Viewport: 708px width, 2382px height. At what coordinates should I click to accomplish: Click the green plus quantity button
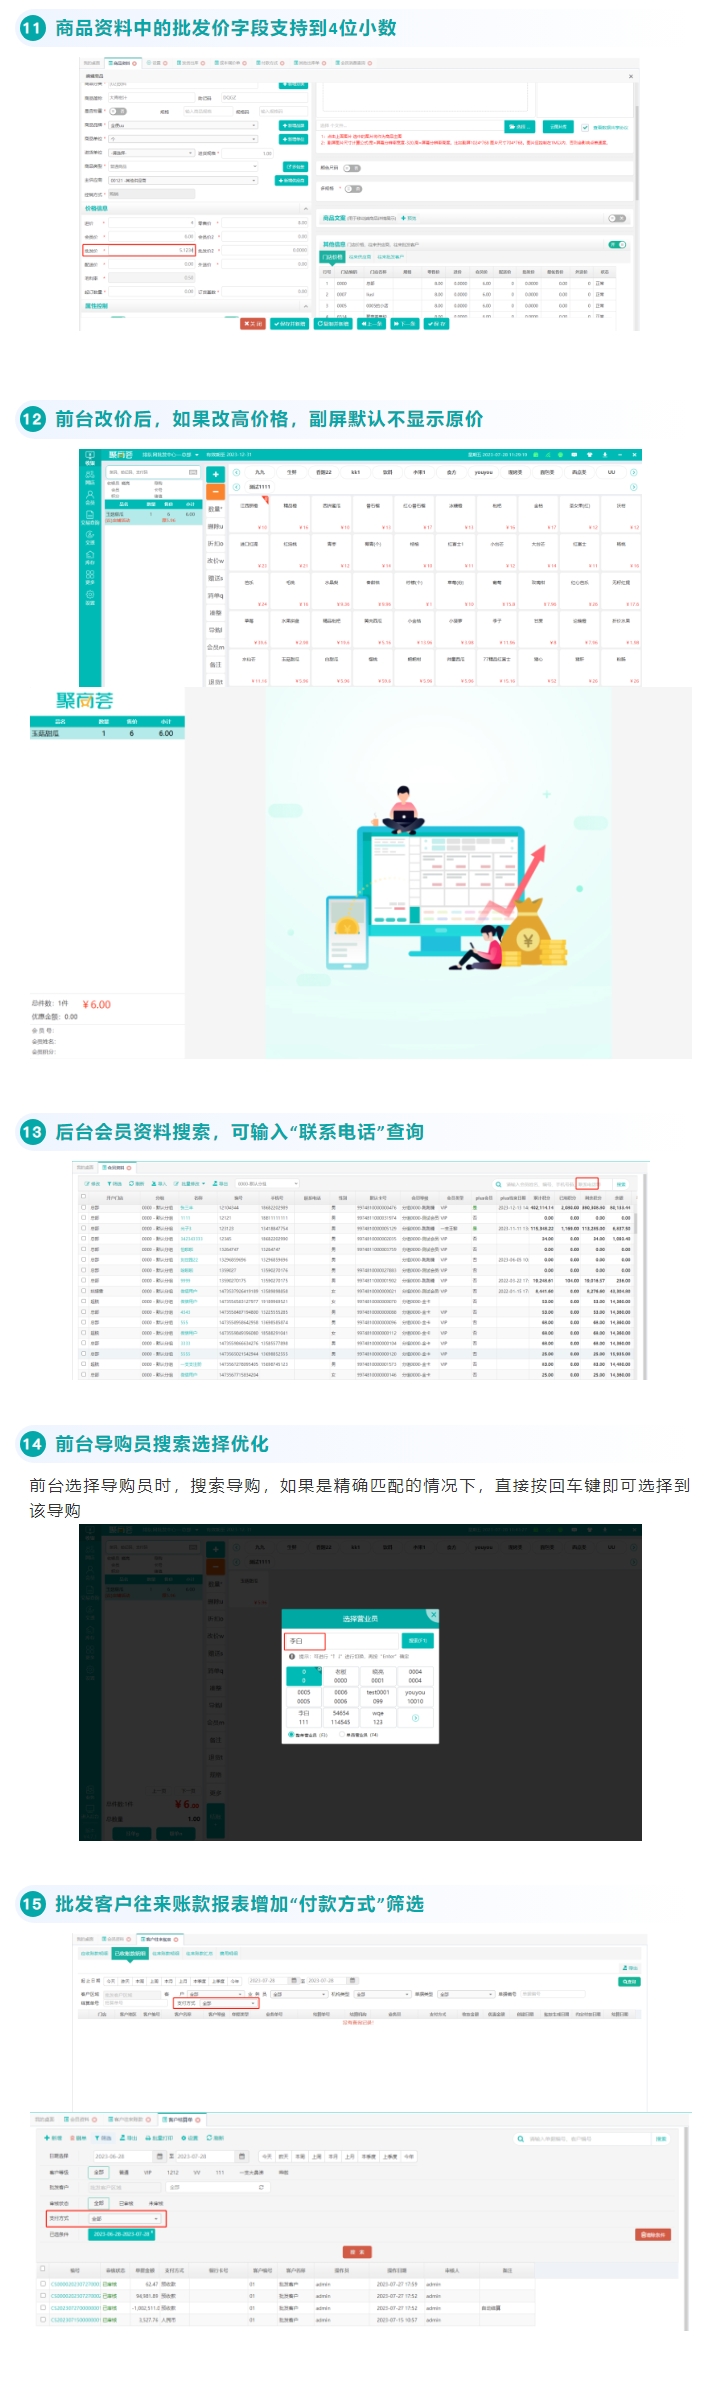(215, 474)
